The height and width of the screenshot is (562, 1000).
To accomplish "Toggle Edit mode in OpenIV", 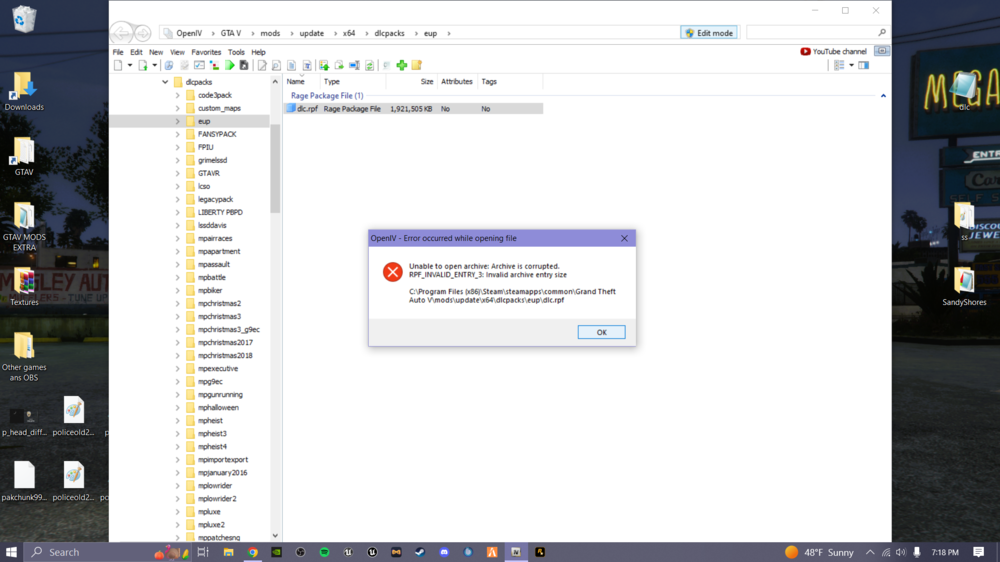I will pyautogui.click(x=709, y=33).
